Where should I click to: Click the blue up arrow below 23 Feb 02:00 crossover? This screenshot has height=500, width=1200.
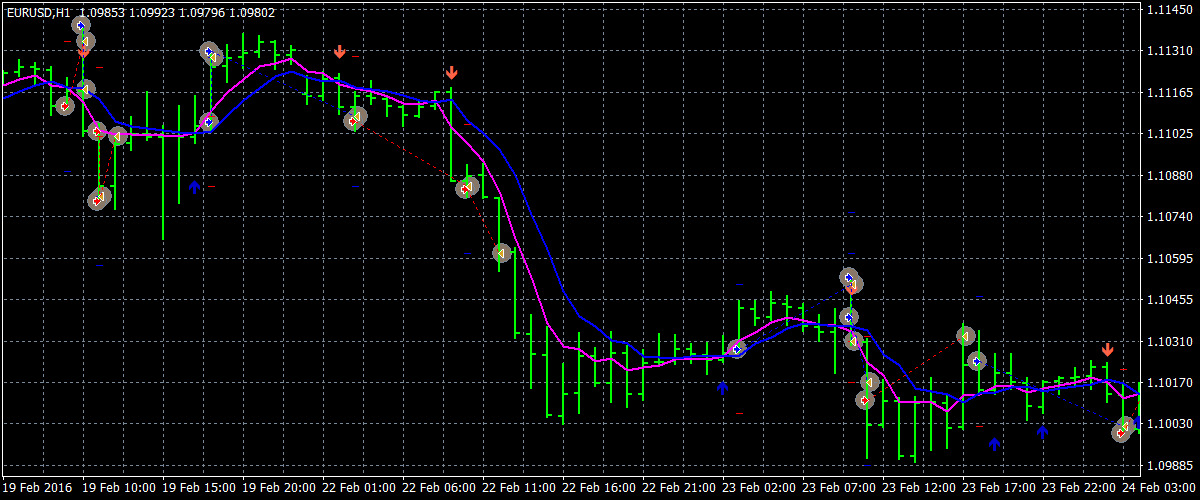click(722, 387)
